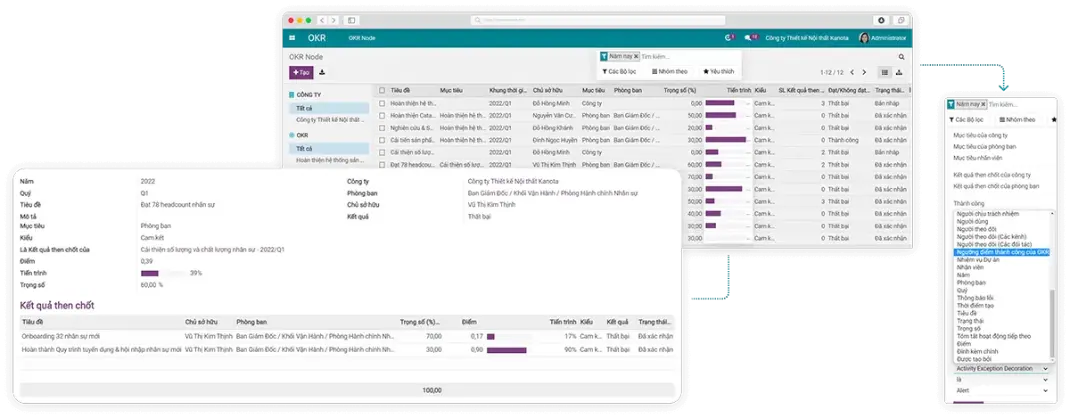Screen dimensions: 1070x418
Task: Switch to list view icon
Action: (885, 72)
